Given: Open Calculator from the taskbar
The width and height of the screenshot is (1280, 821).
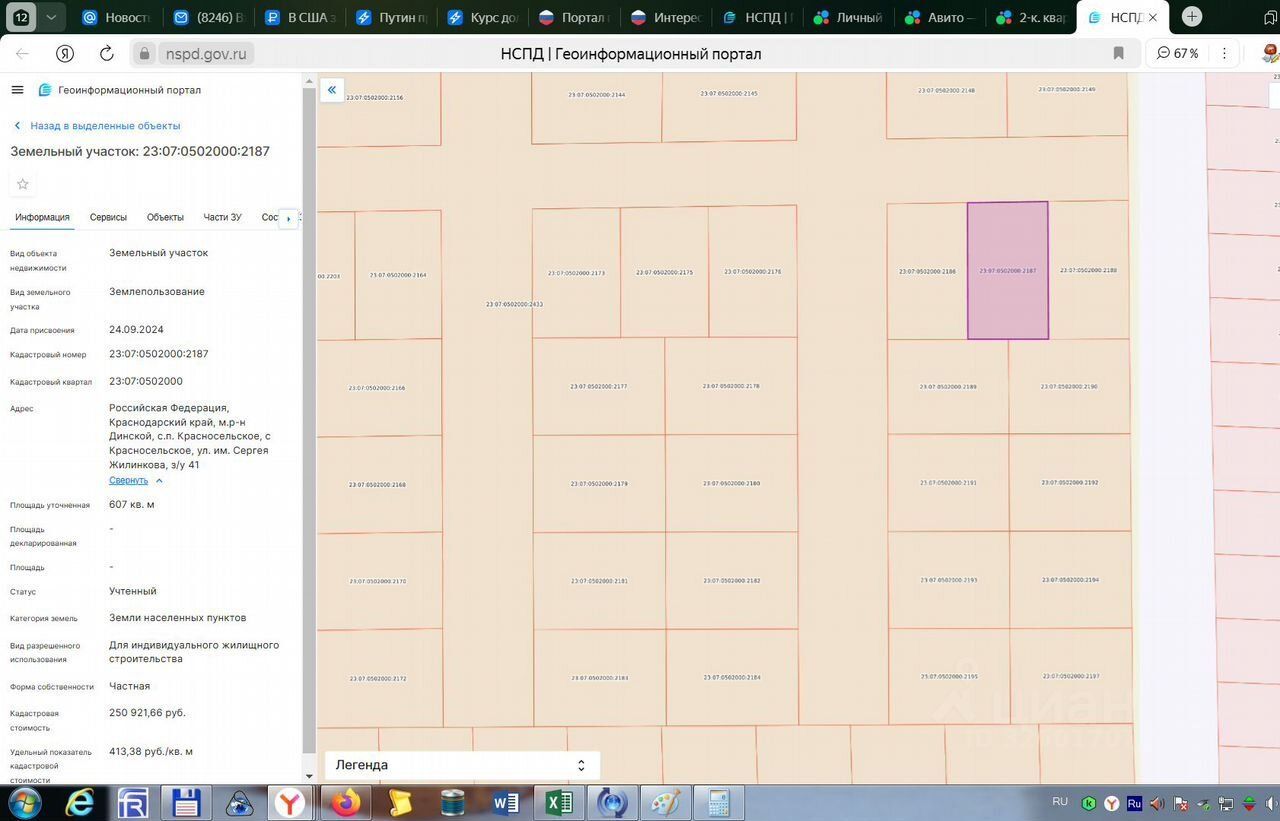Looking at the screenshot, I should coord(718,803).
